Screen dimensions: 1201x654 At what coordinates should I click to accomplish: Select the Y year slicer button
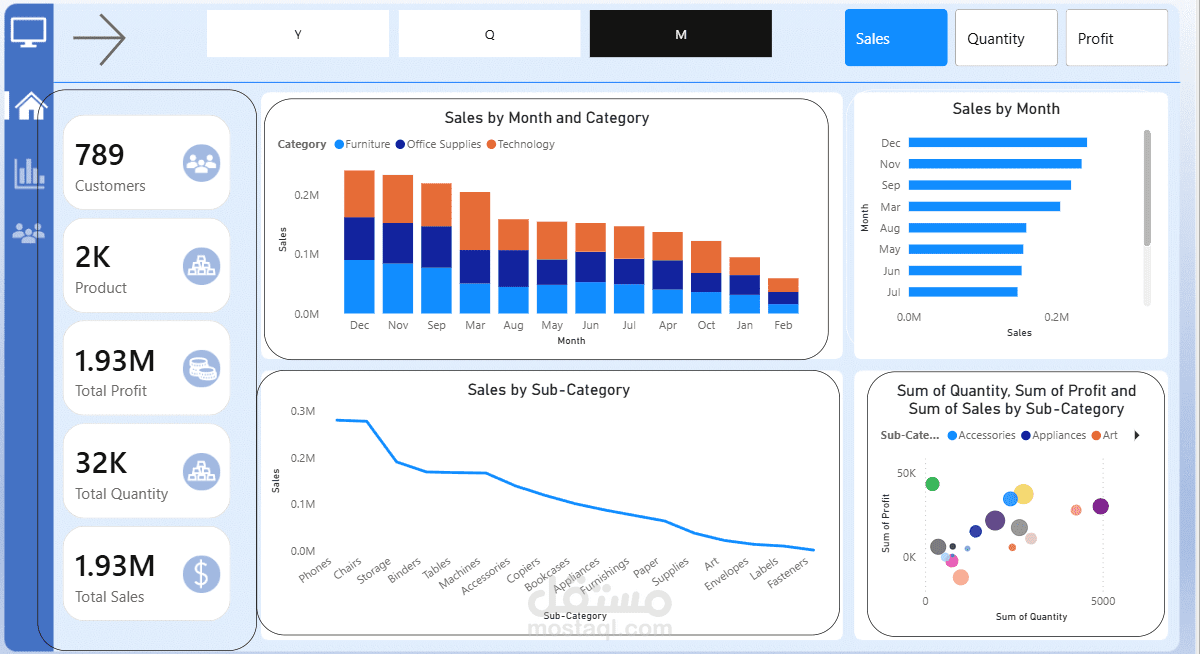tap(298, 34)
